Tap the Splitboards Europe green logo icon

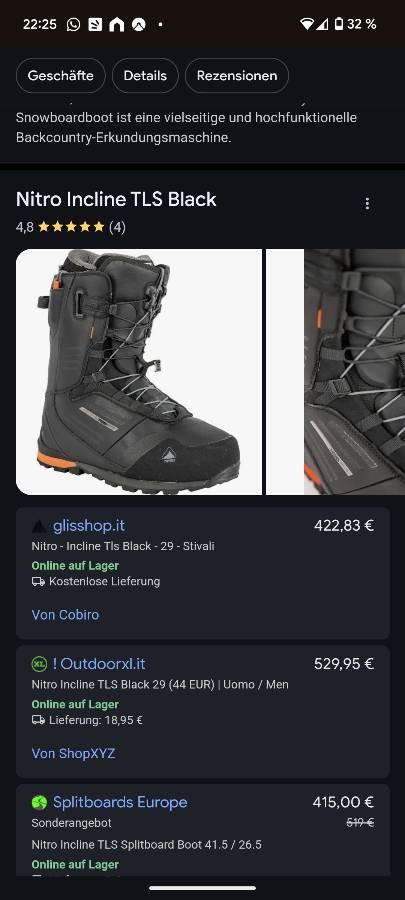pyautogui.click(x=39, y=802)
